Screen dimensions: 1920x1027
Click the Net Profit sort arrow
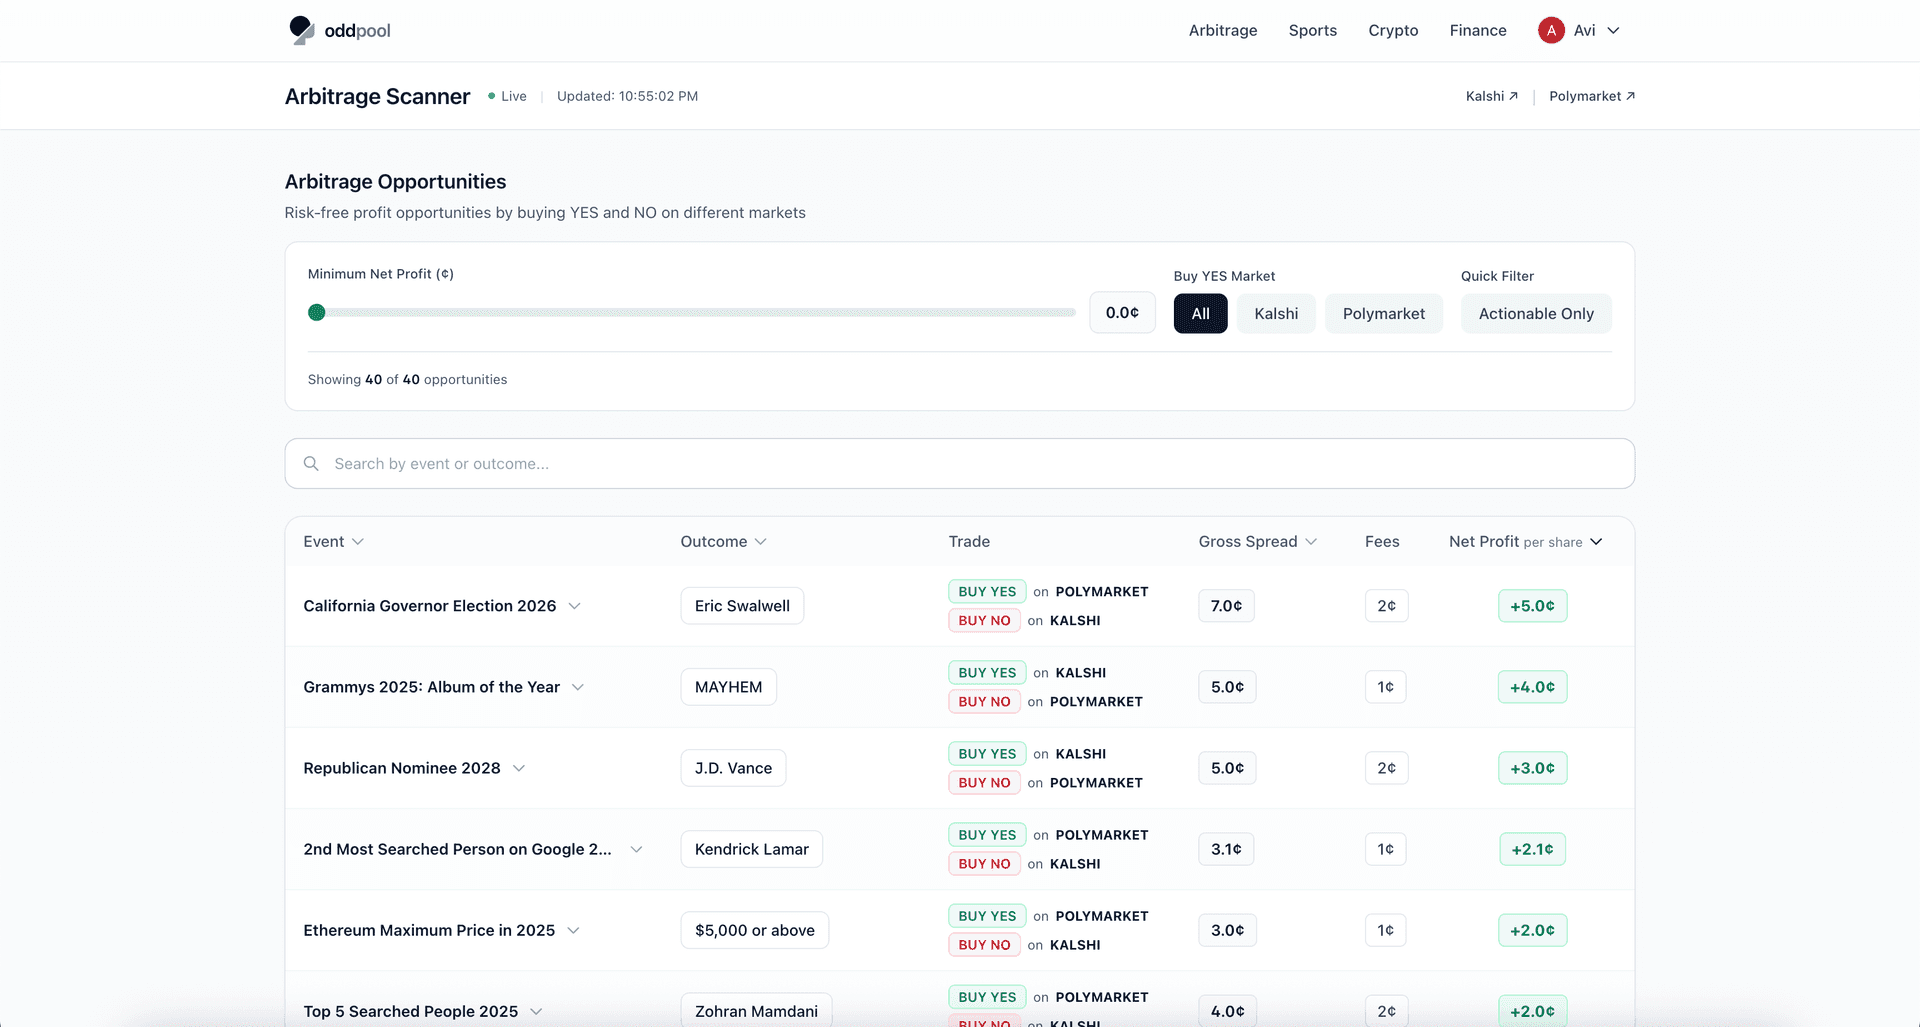click(1596, 542)
